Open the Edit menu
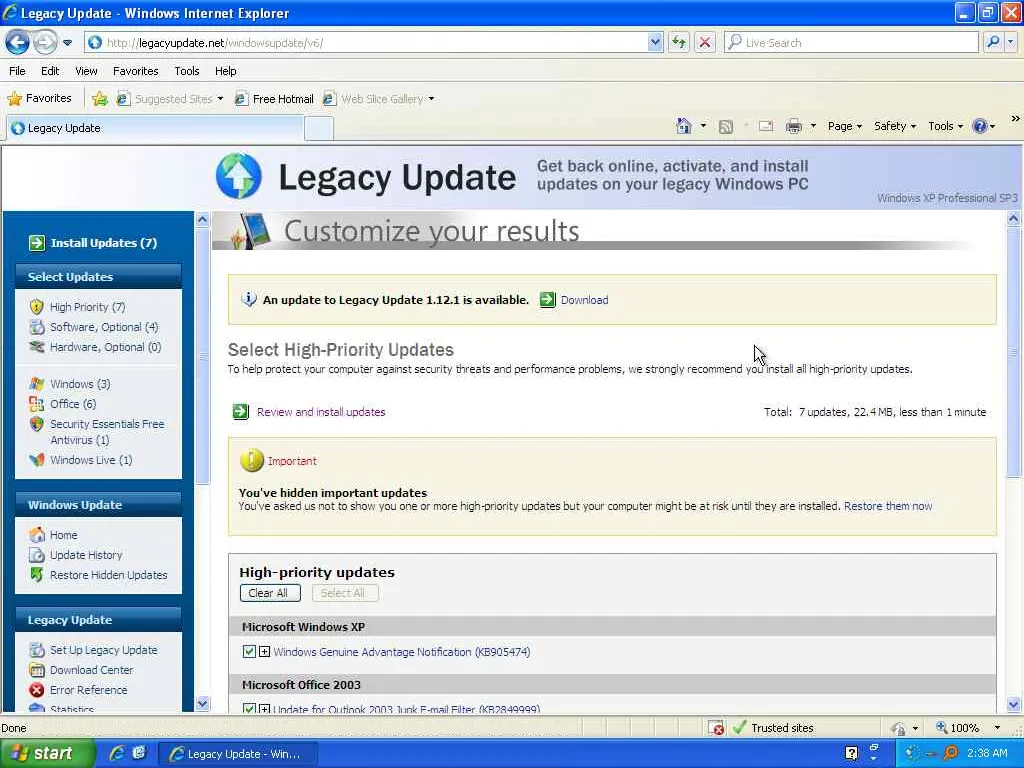The width and height of the screenshot is (1024, 768). pos(50,71)
